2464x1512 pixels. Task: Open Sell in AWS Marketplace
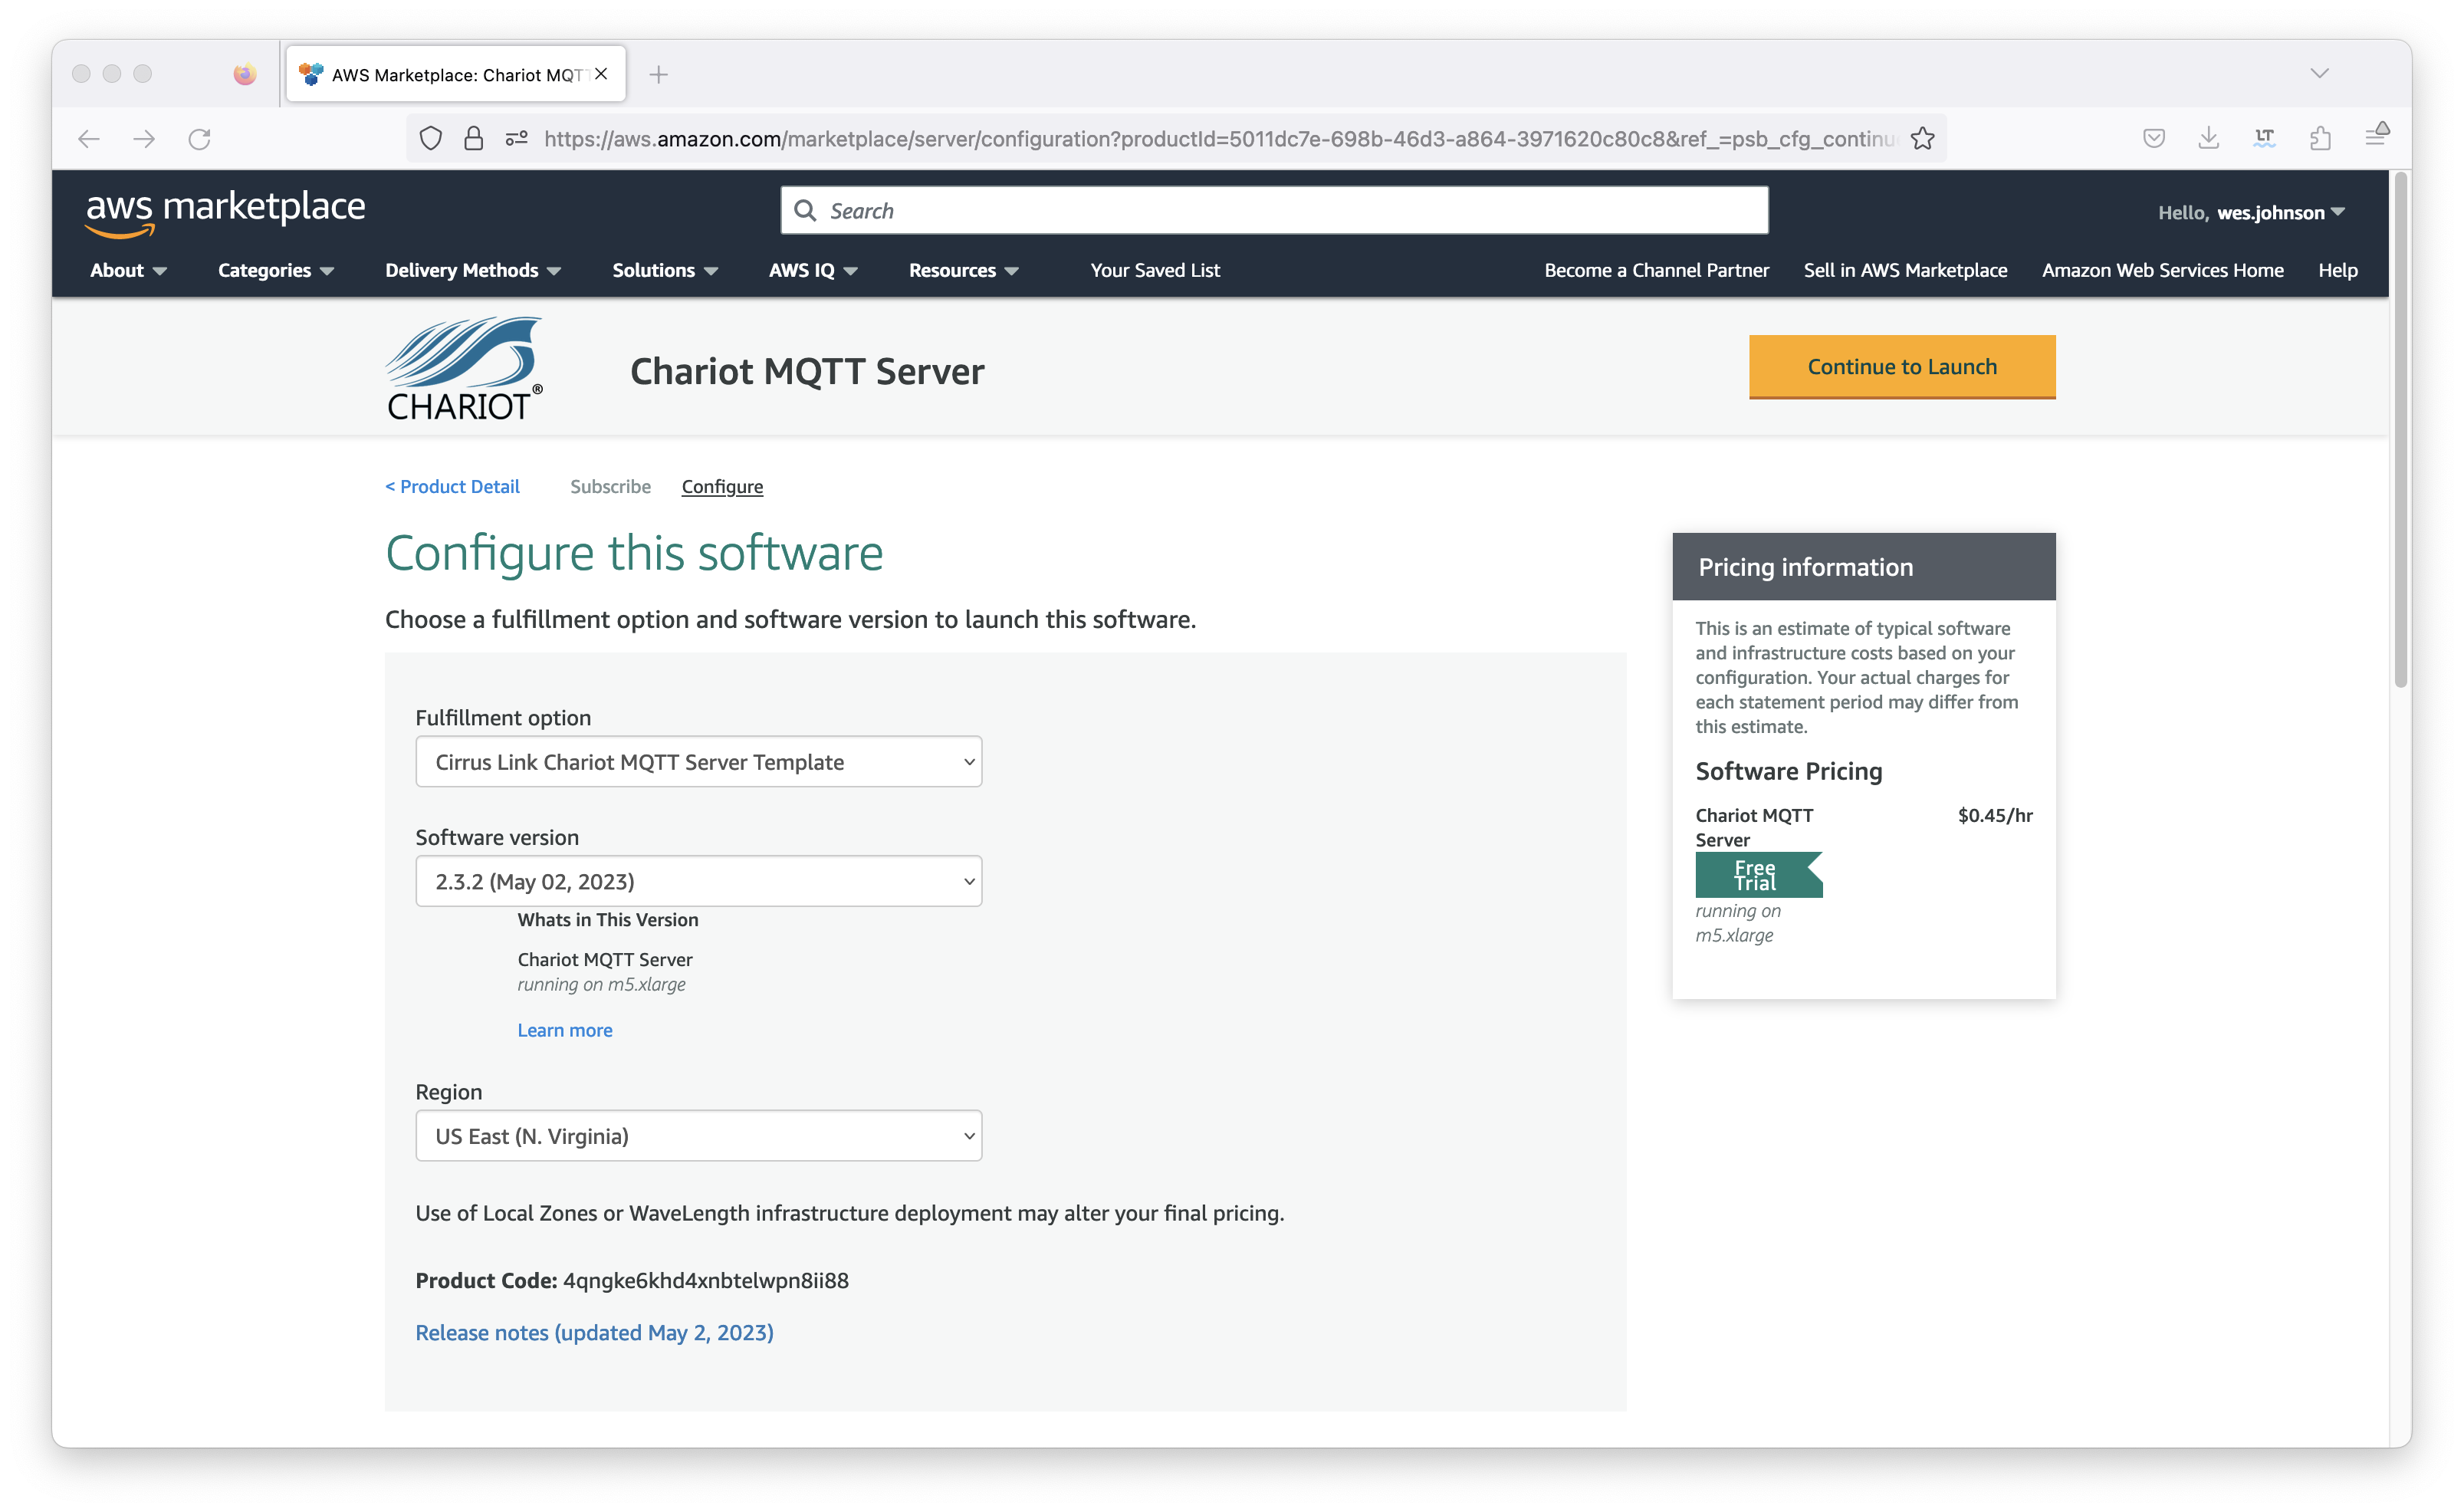click(x=1905, y=270)
